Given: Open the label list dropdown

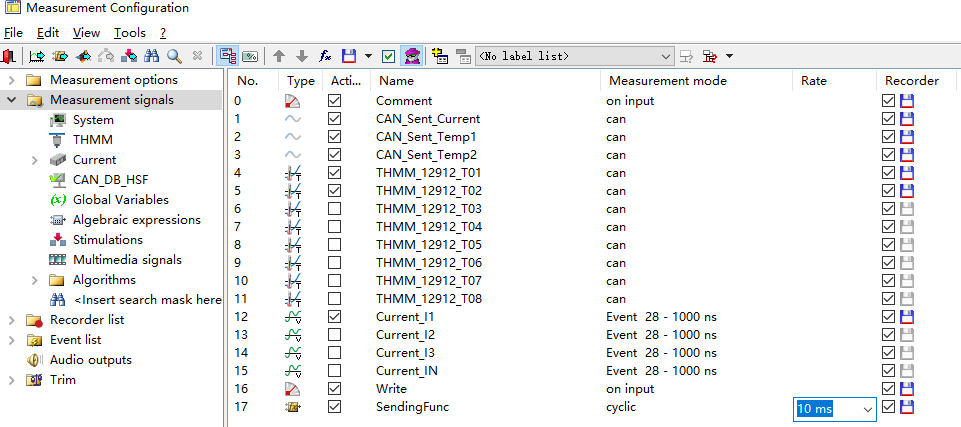Looking at the screenshot, I should 666,56.
